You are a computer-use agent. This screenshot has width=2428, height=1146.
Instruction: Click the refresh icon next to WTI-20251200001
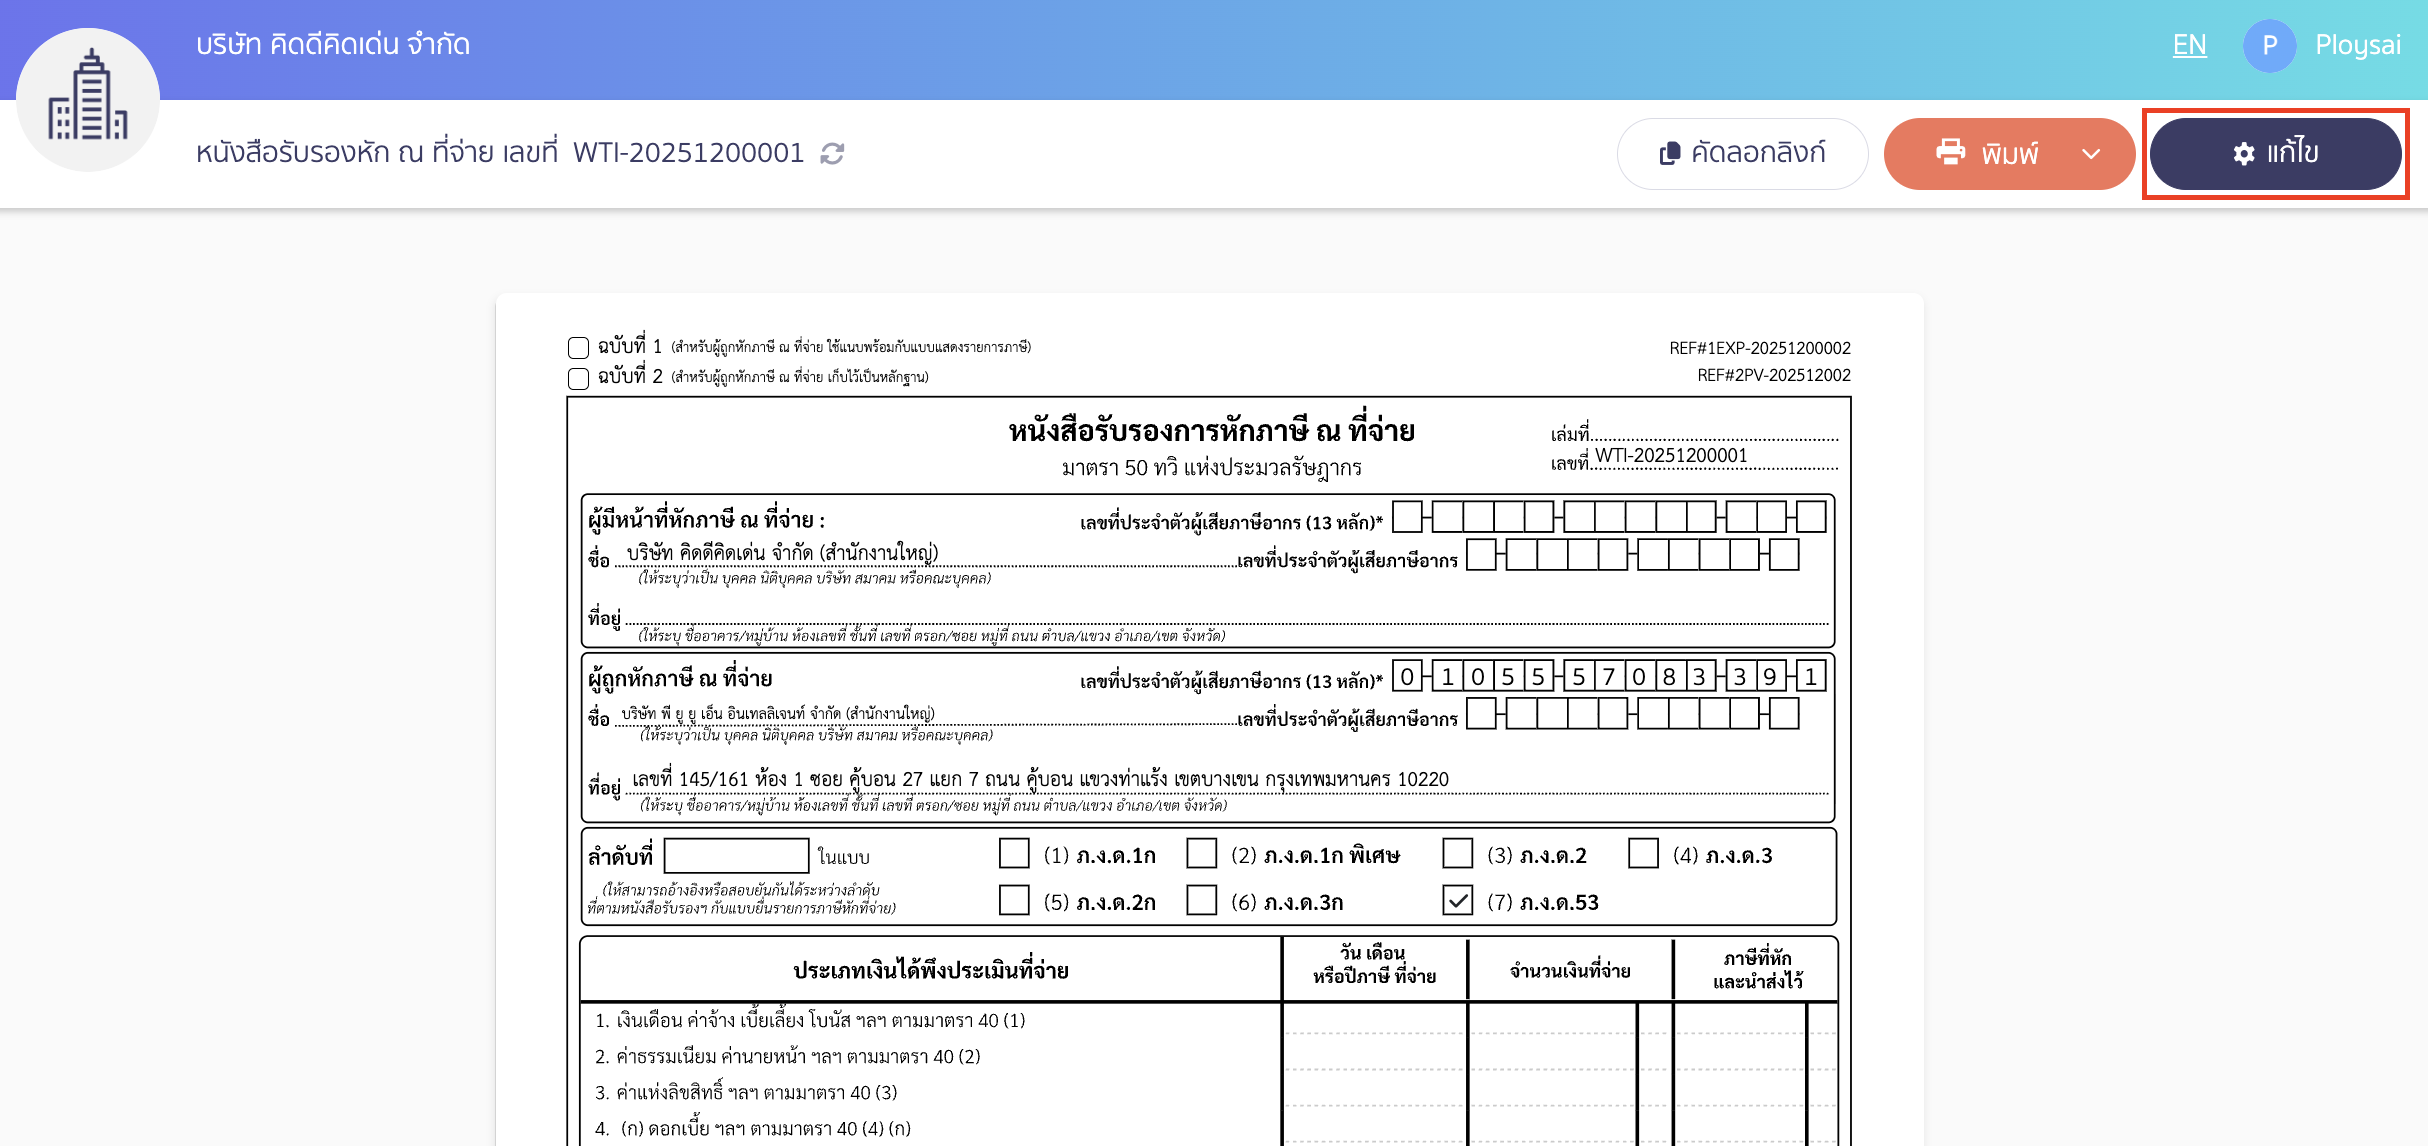coord(832,153)
